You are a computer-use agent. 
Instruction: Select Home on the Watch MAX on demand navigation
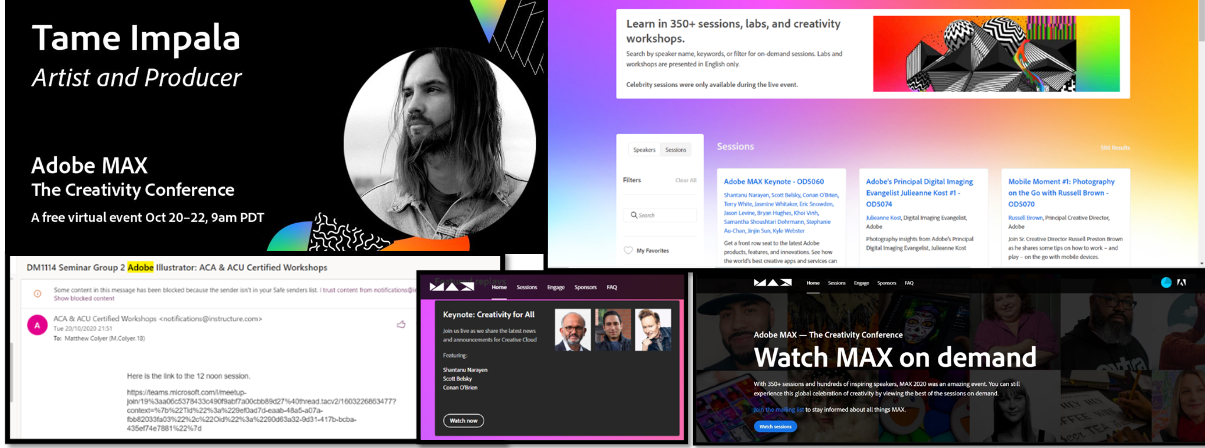pyautogui.click(x=814, y=283)
